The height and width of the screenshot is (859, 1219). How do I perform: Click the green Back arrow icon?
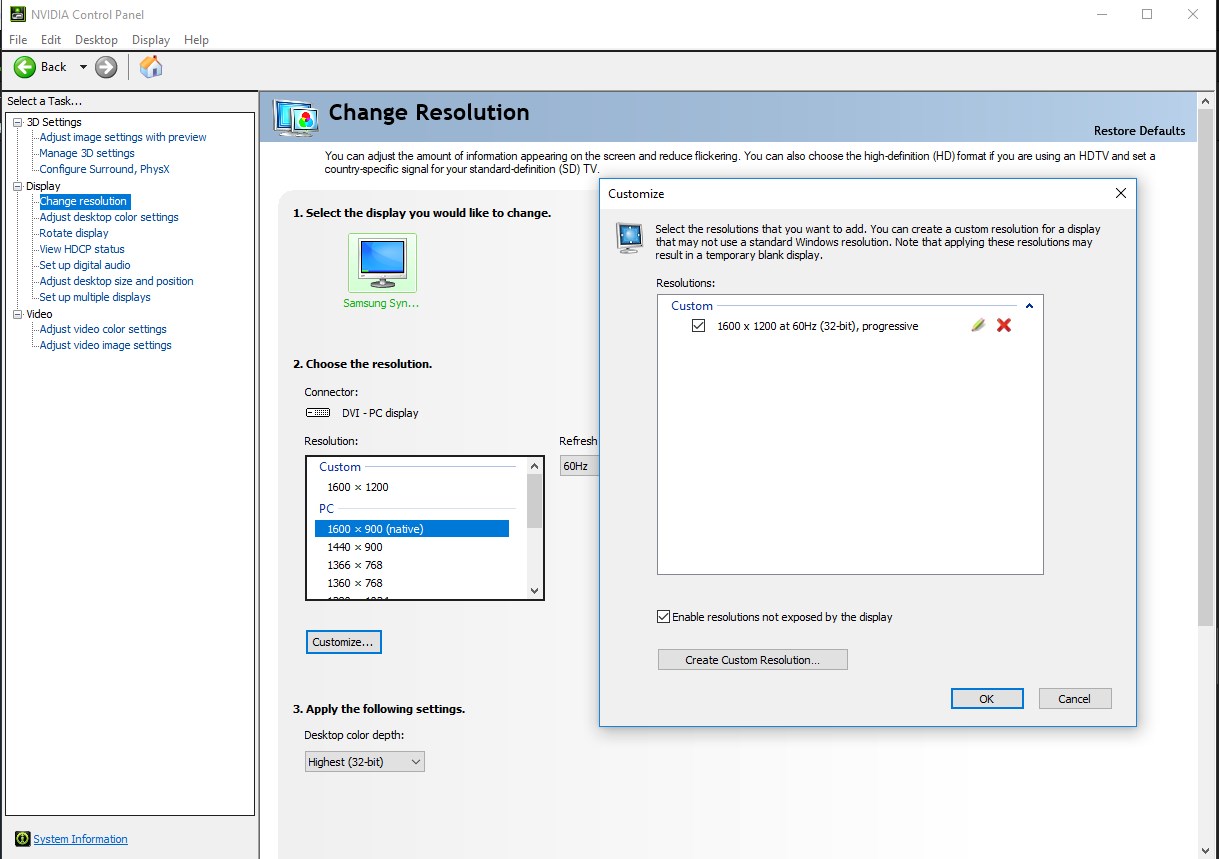(25, 67)
